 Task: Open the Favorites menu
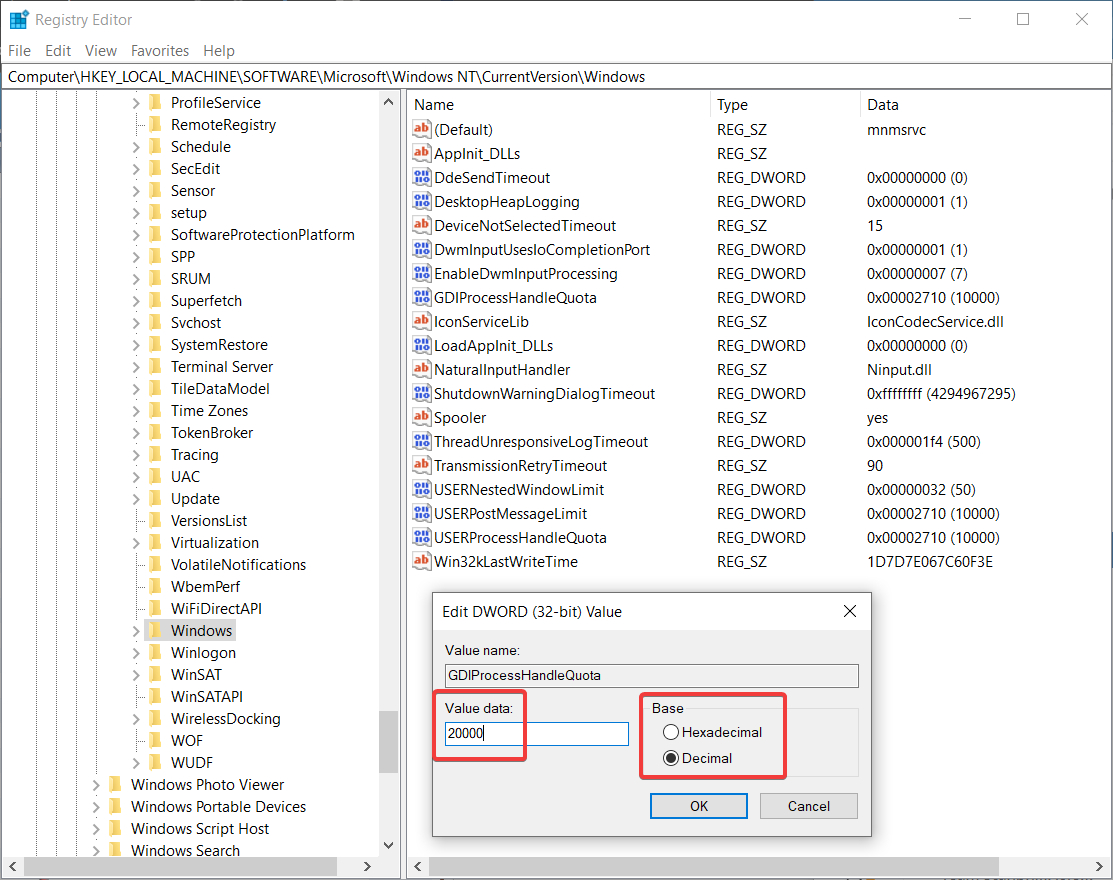(x=160, y=50)
